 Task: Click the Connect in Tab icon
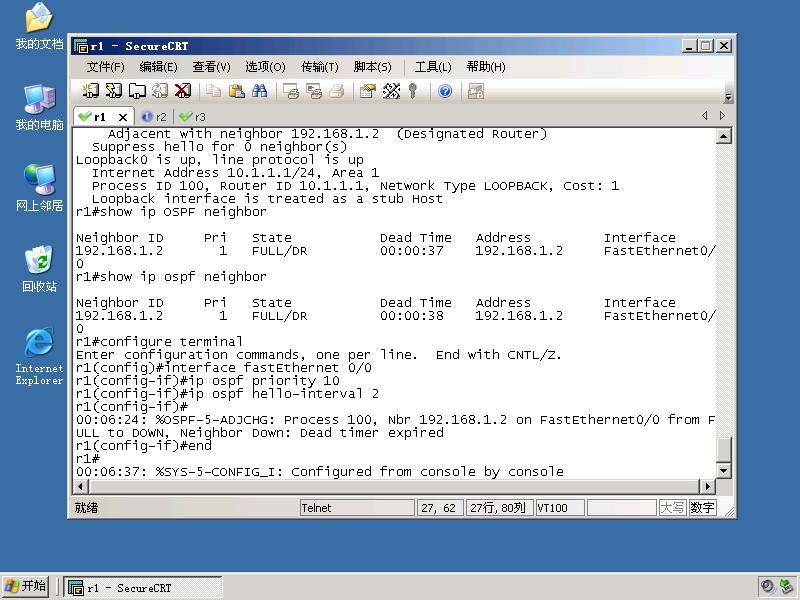[137, 91]
